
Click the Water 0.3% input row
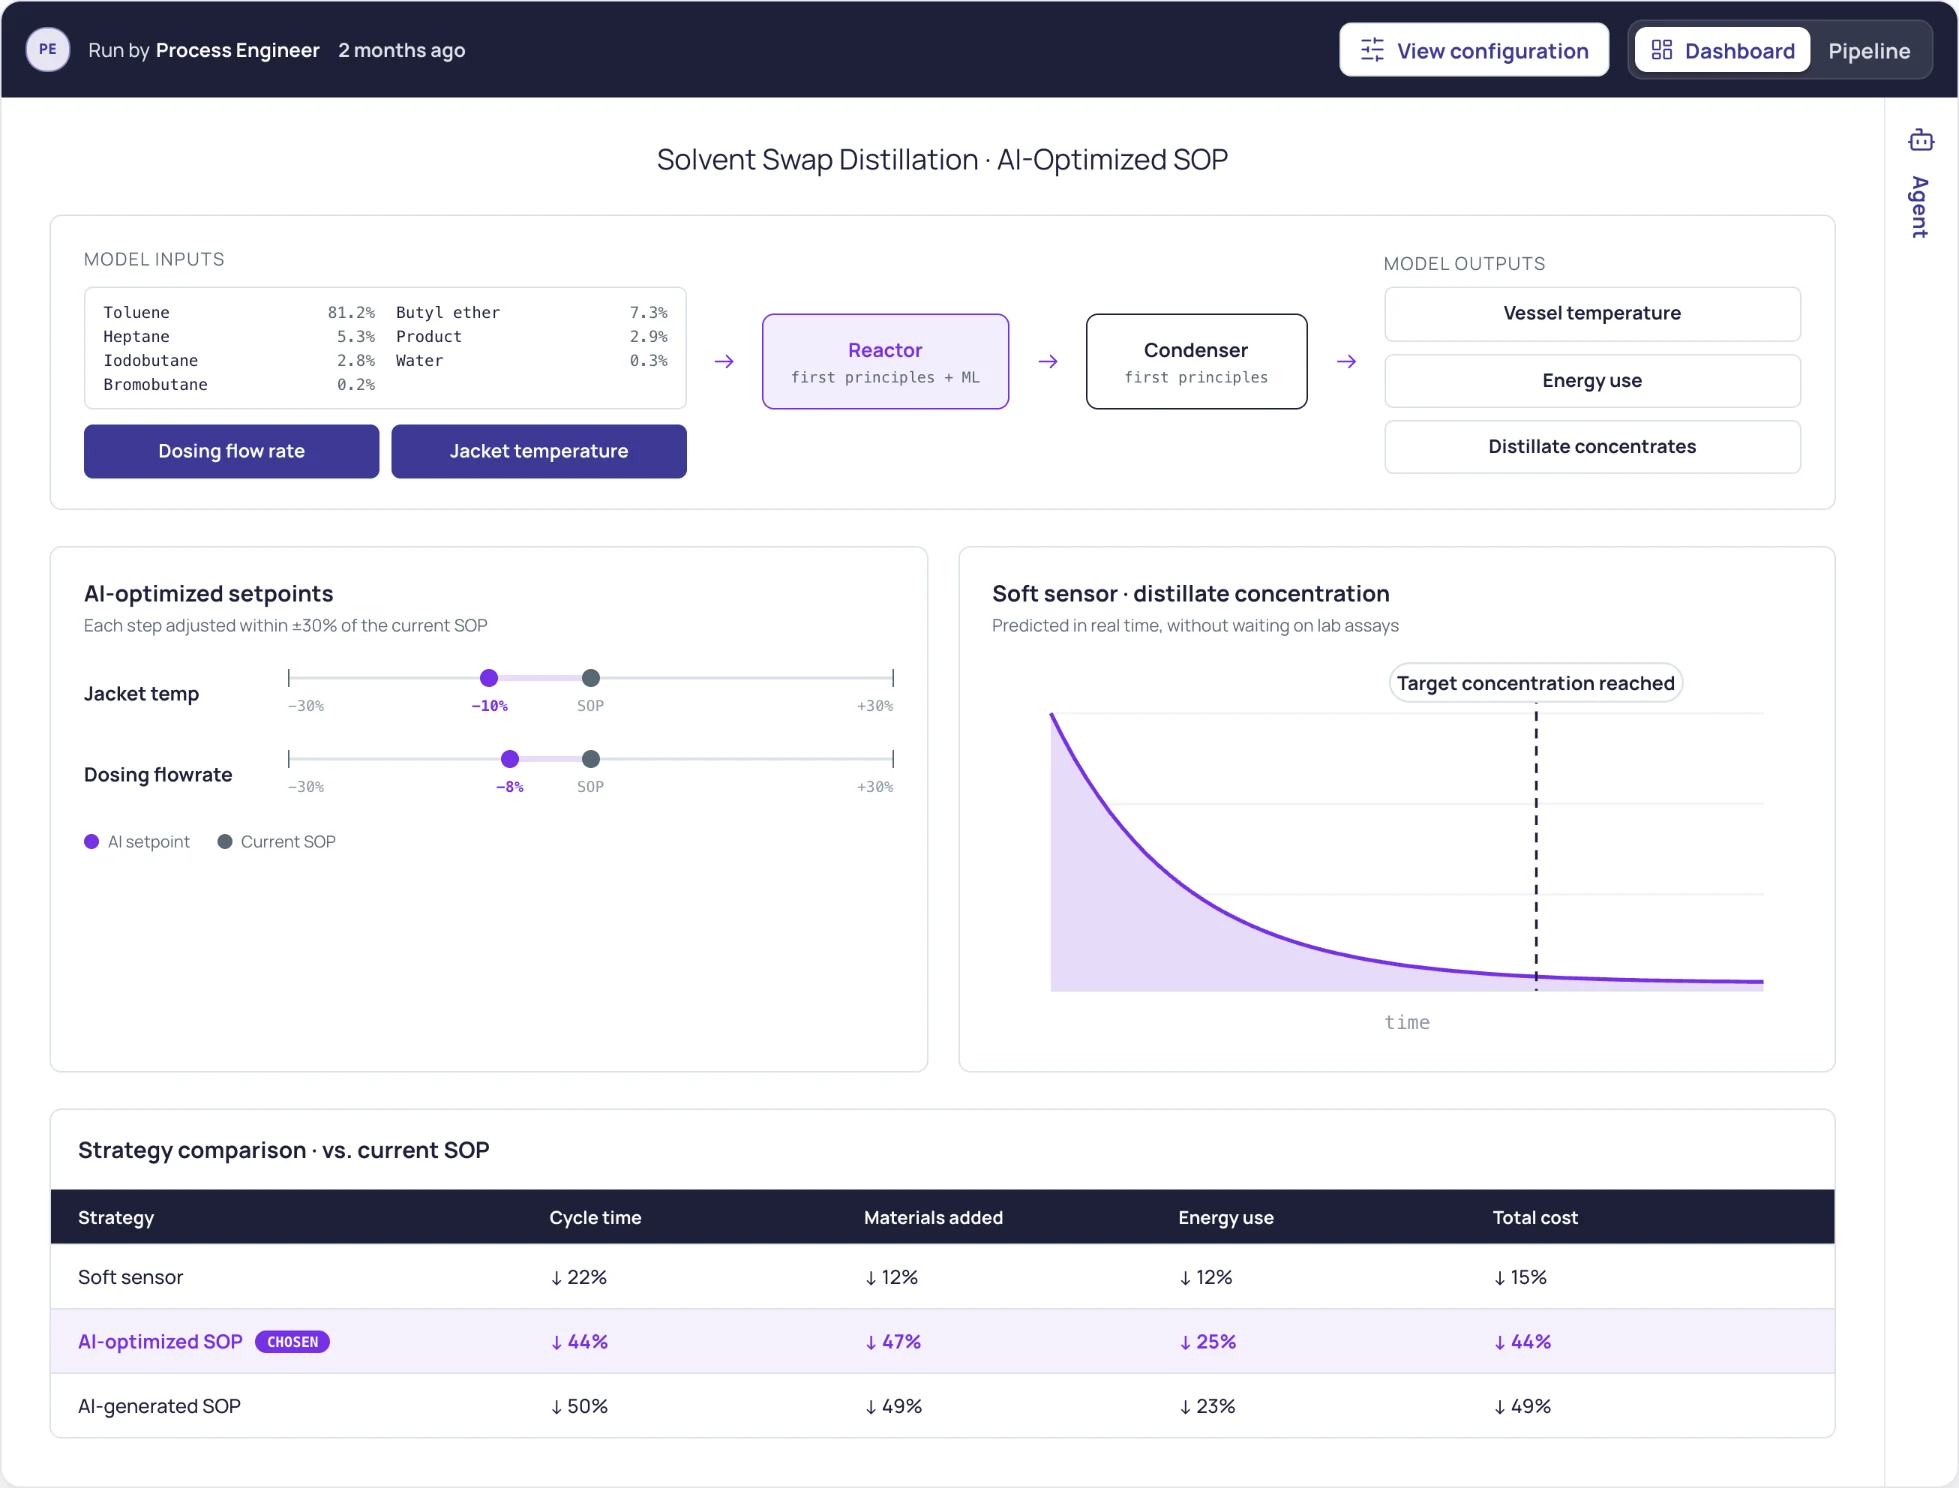click(531, 361)
